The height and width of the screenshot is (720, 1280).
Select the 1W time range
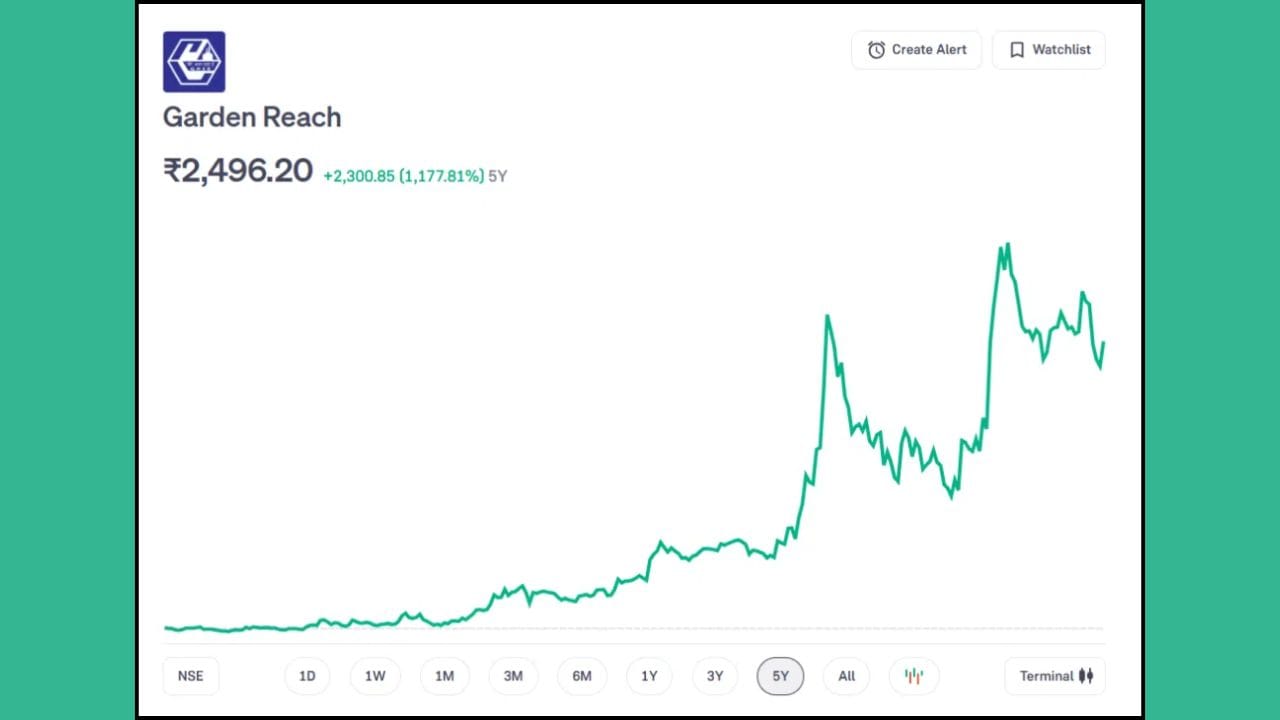(x=375, y=676)
